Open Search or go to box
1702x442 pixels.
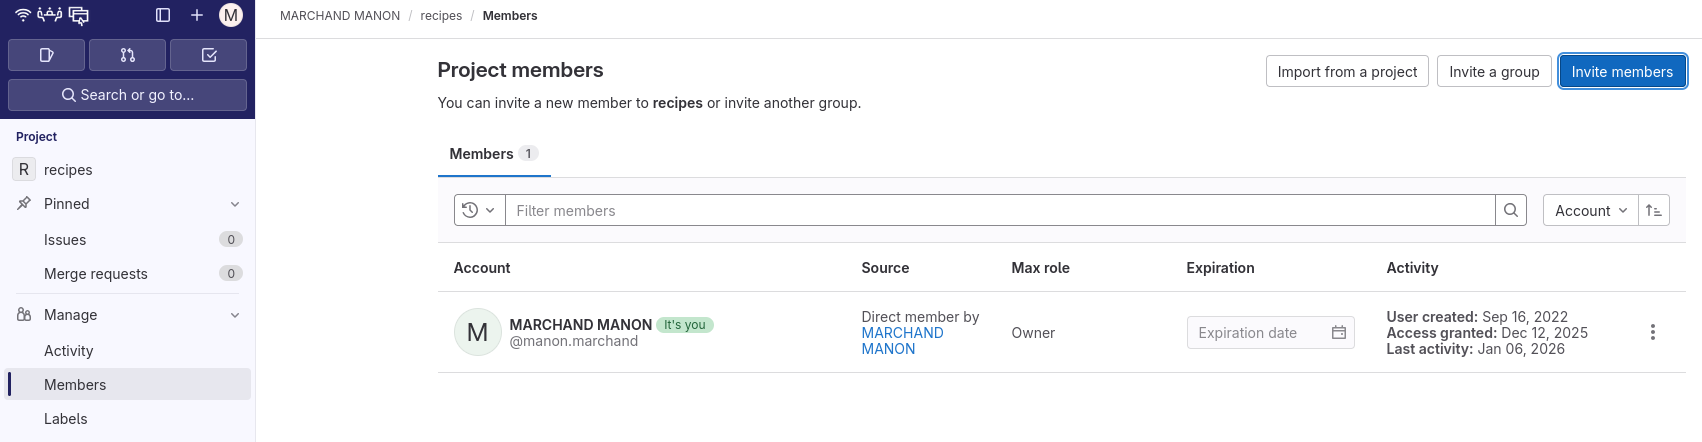point(127,95)
